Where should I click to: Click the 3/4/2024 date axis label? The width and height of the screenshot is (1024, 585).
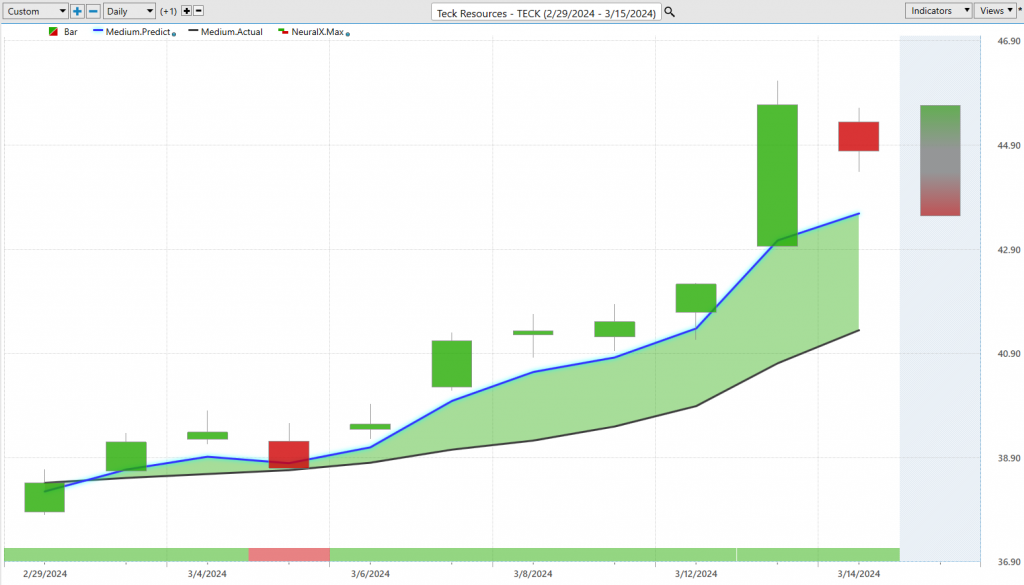pyautogui.click(x=207, y=574)
